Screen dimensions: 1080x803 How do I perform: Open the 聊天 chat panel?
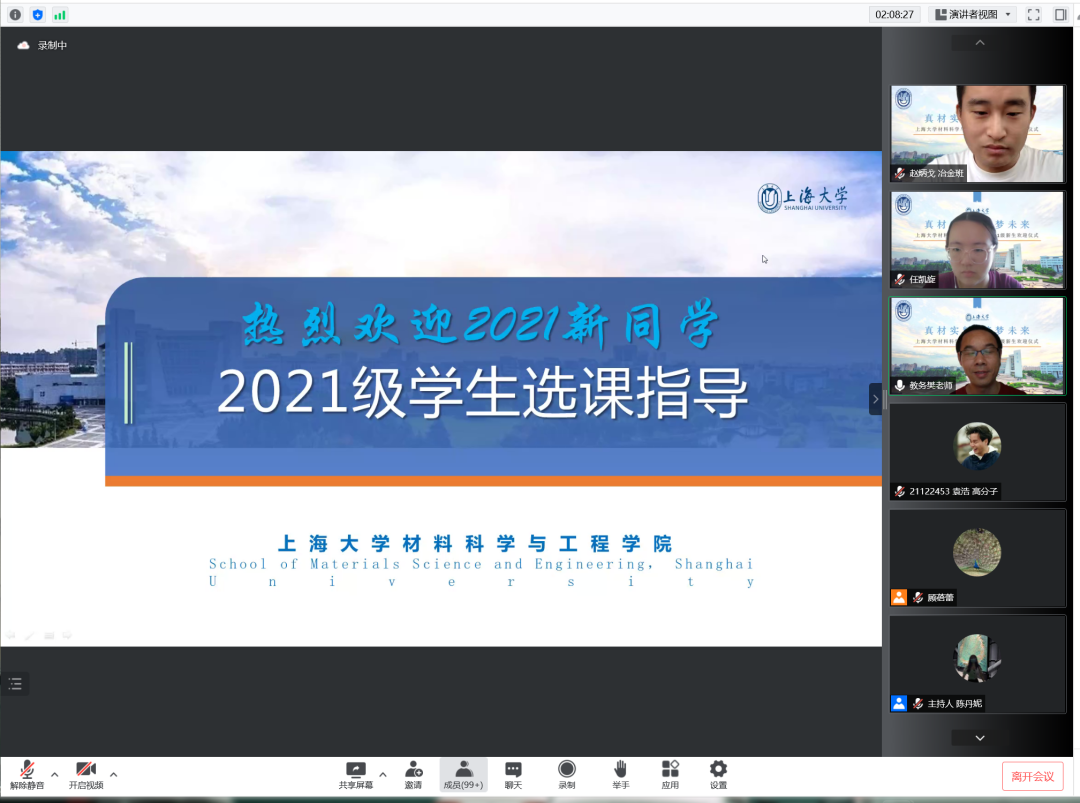click(513, 775)
